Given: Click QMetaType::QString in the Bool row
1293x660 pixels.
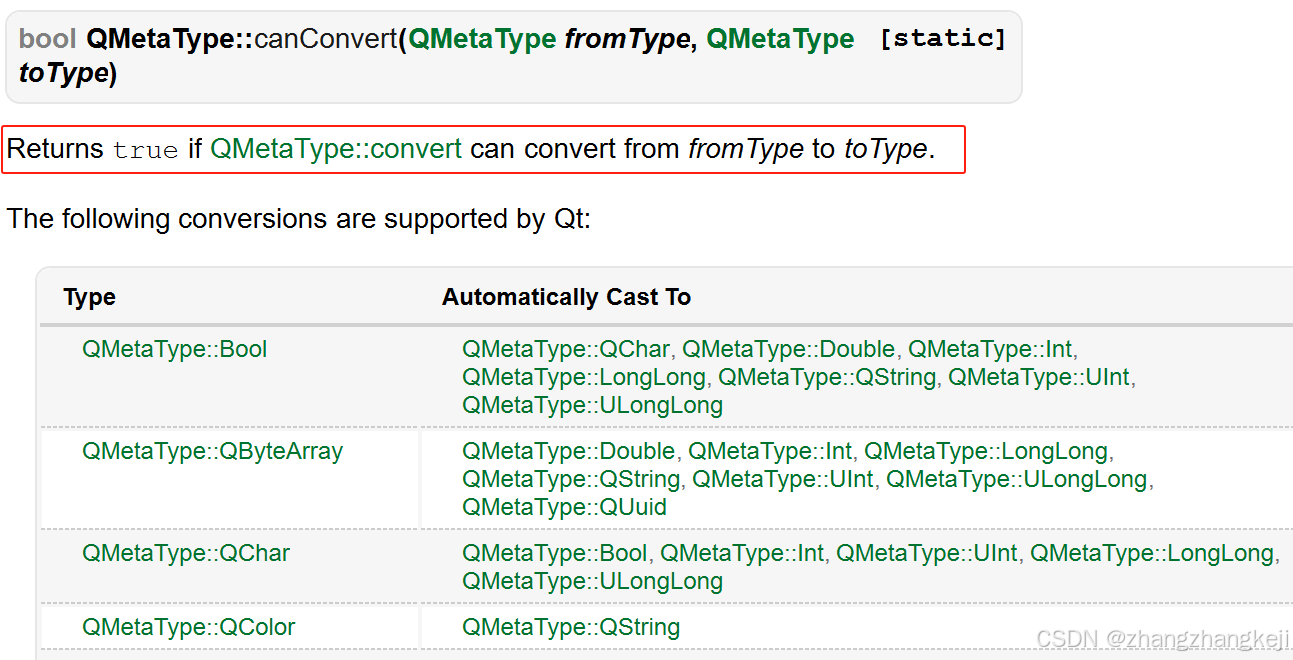Looking at the screenshot, I should tap(827, 377).
